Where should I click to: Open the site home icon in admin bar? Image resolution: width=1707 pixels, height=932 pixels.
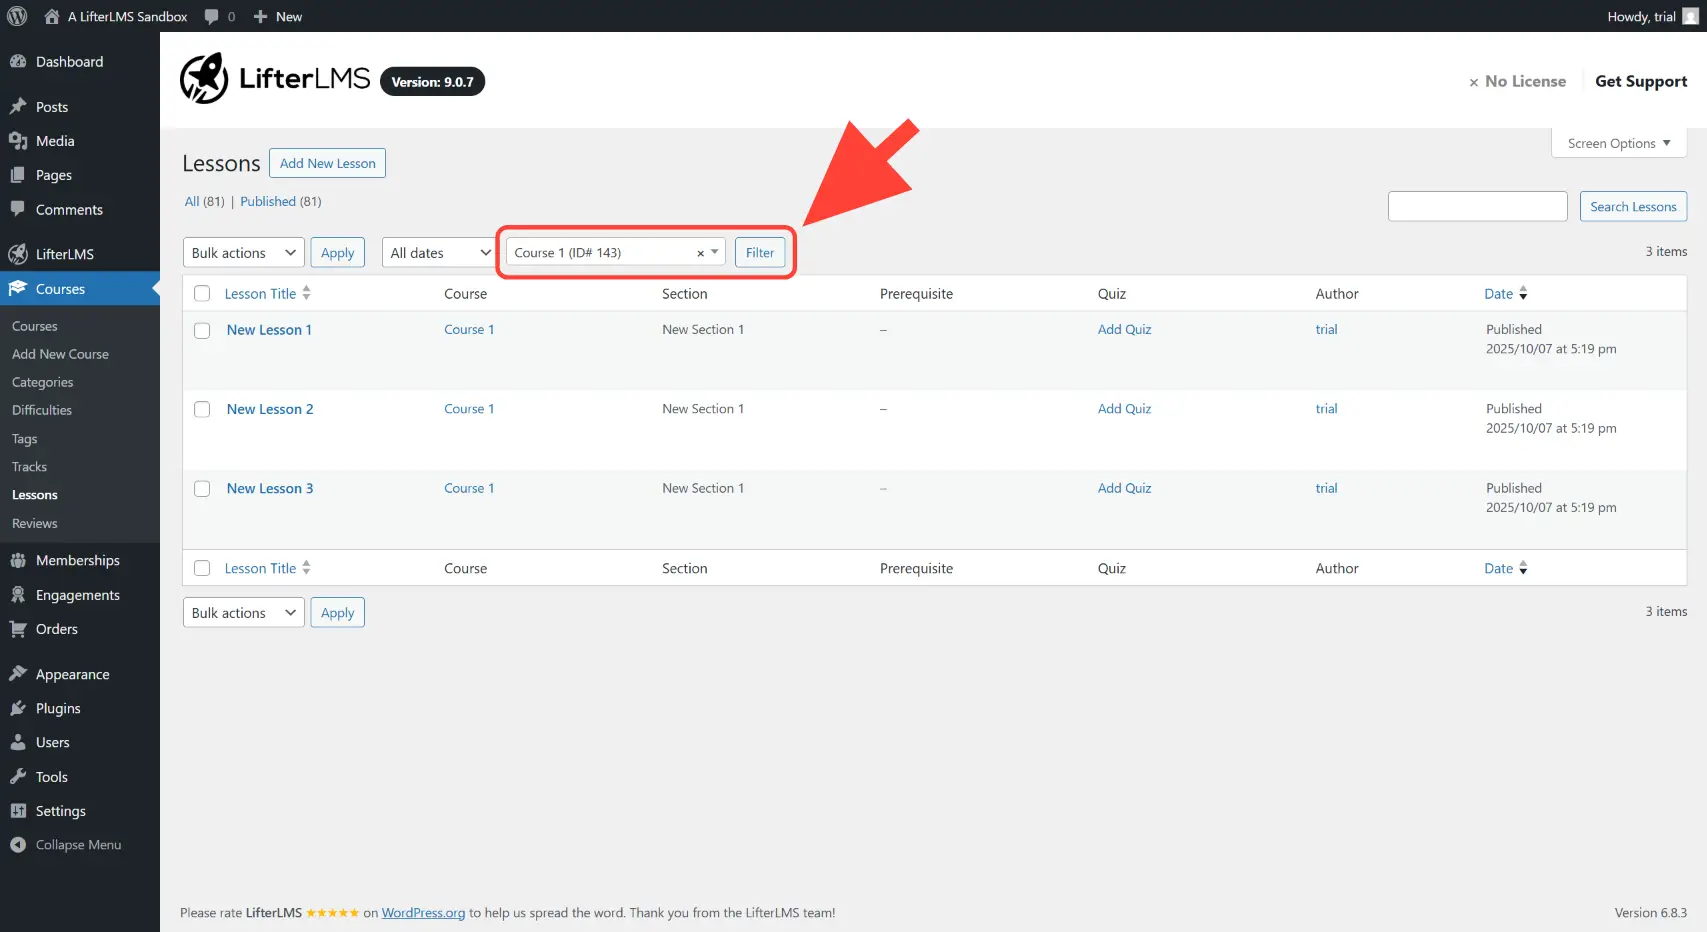point(52,16)
